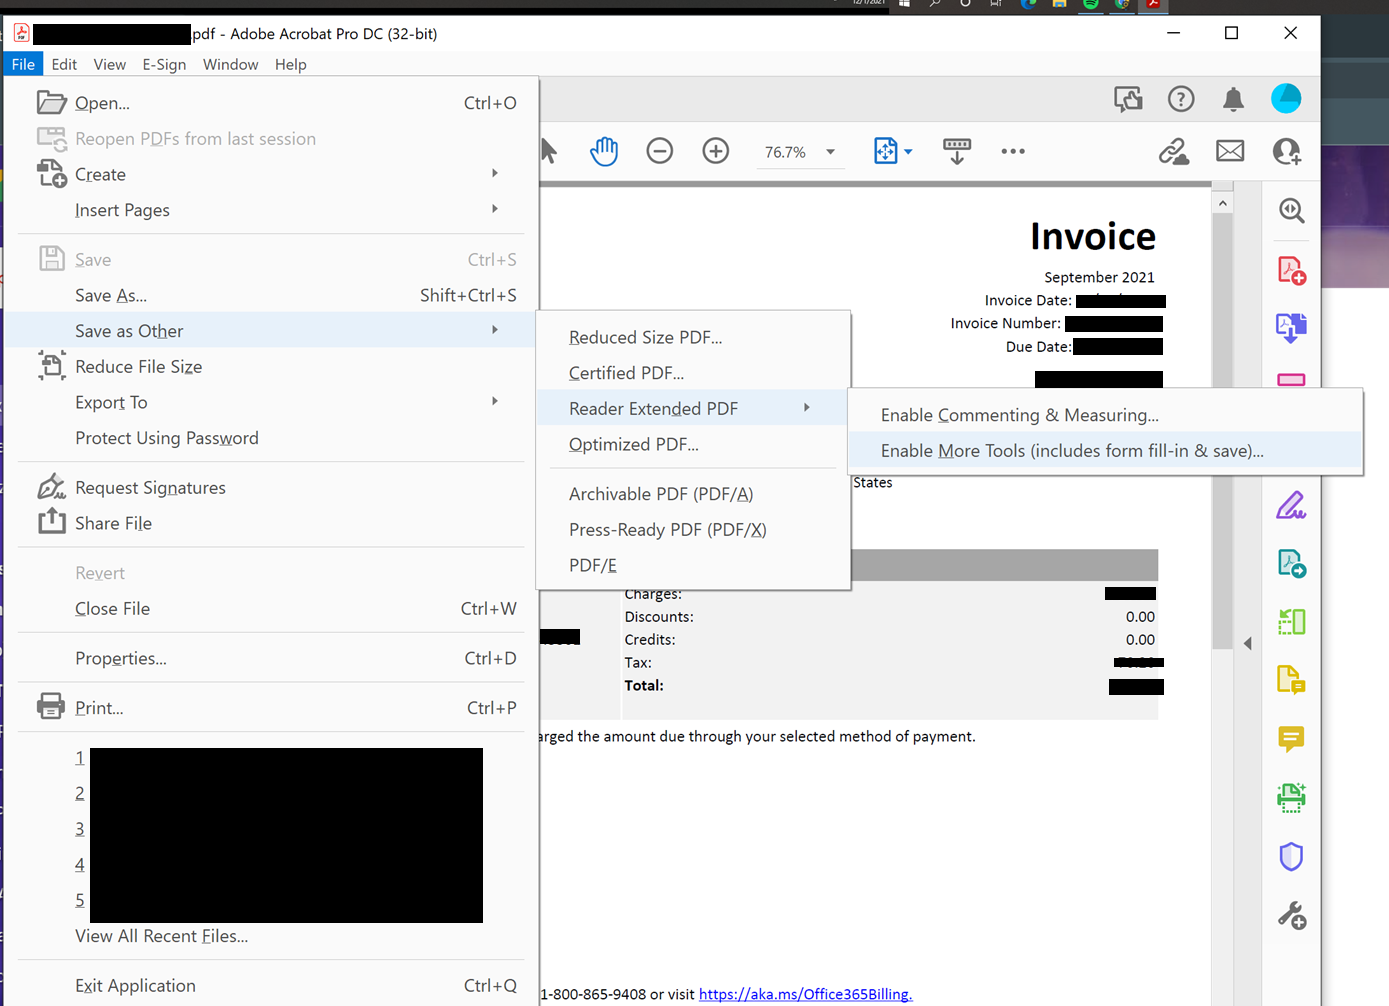
Task: Select the Hand tool in the toolbar
Action: point(604,150)
